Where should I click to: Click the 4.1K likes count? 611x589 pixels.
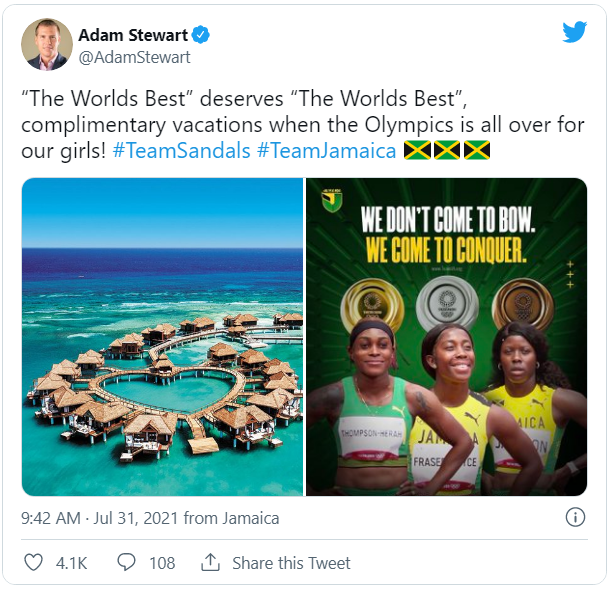(x=71, y=563)
